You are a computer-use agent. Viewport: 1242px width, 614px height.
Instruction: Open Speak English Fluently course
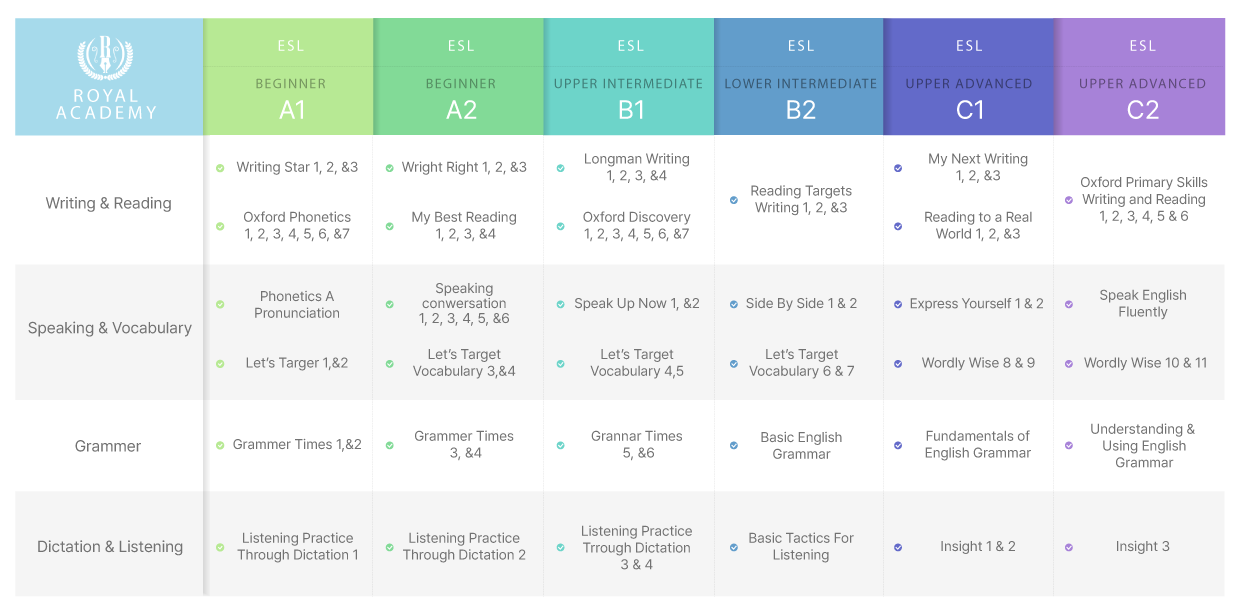1143,304
